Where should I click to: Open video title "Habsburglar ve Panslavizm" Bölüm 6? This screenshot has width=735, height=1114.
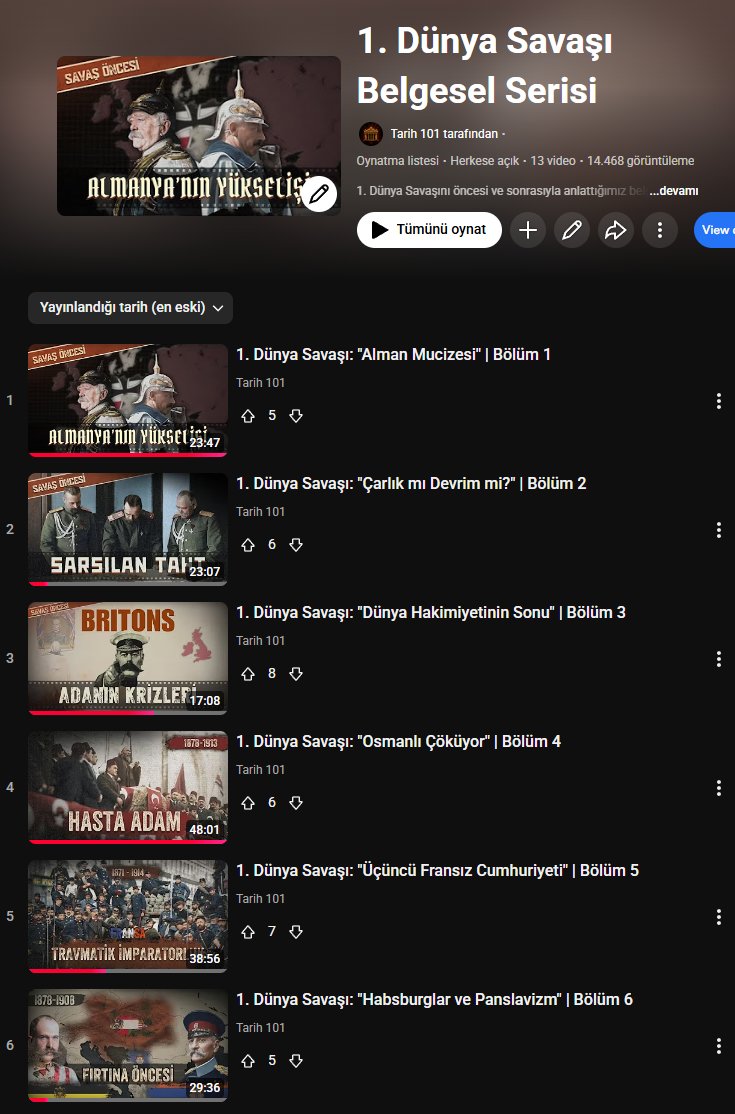[435, 1000]
